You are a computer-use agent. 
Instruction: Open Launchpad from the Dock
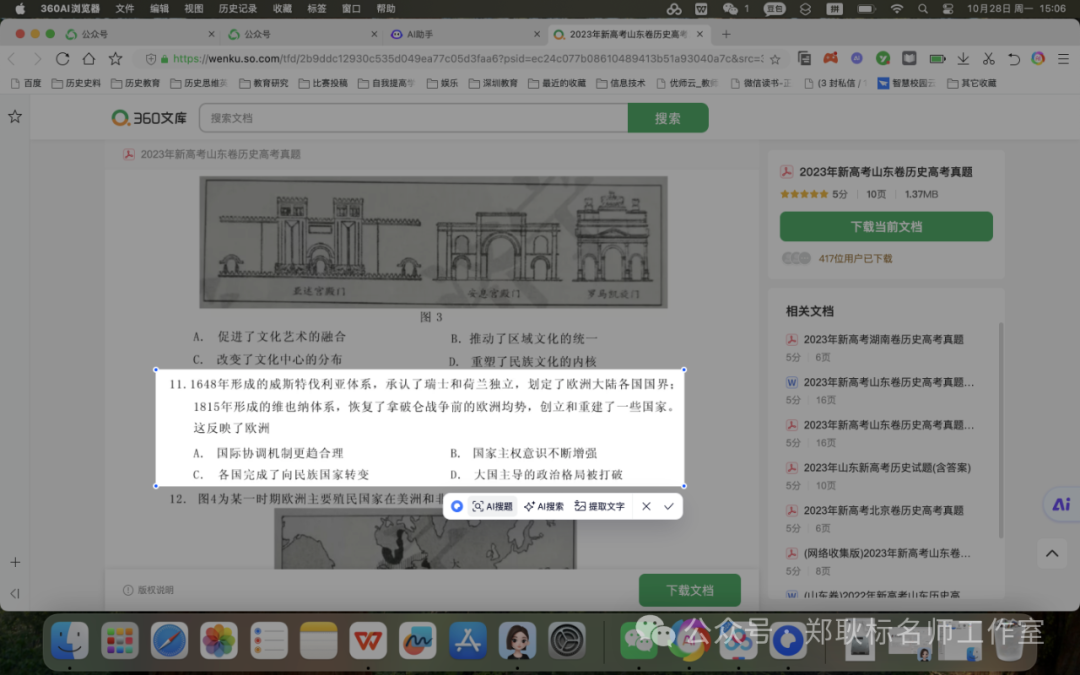pos(119,641)
